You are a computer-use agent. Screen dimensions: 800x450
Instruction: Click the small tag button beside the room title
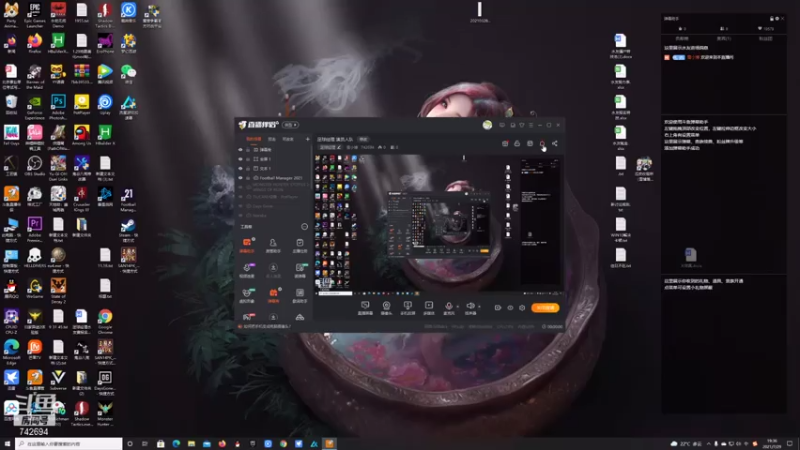(363, 139)
